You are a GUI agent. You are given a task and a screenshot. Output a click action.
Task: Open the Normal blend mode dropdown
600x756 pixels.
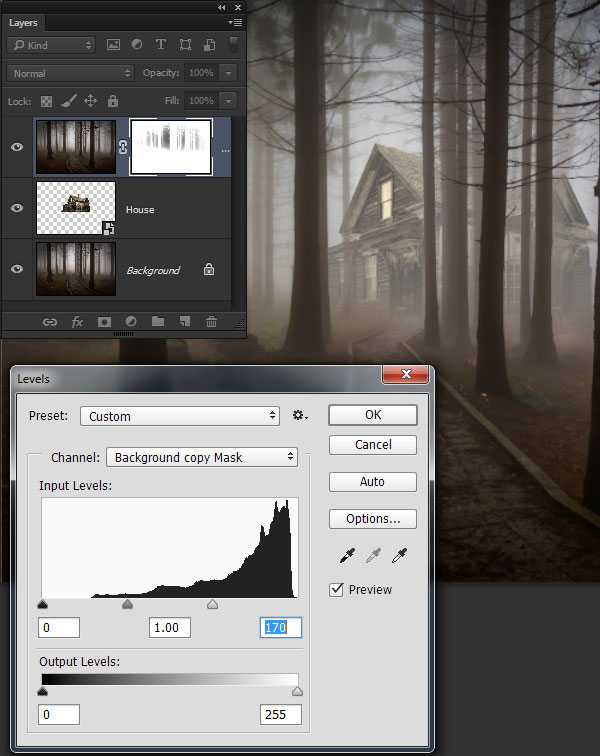coord(70,73)
